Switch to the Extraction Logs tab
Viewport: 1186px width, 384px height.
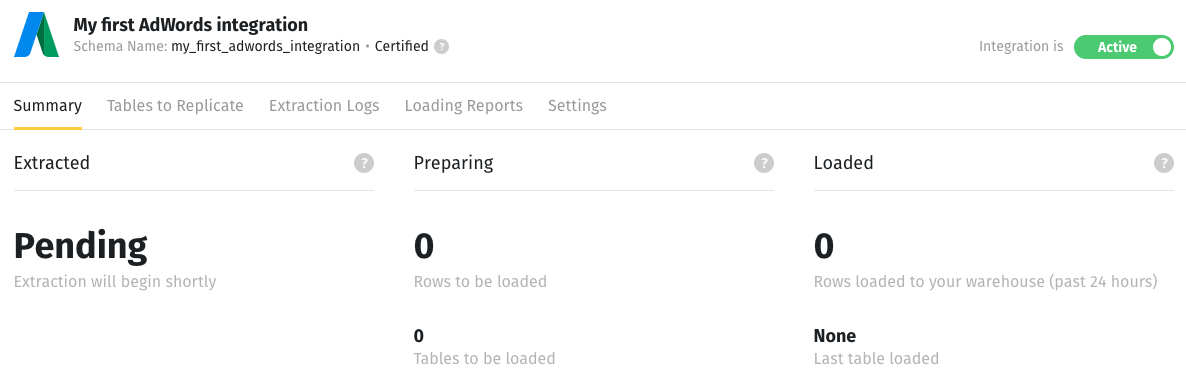pyautogui.click(x=324, y=106)
